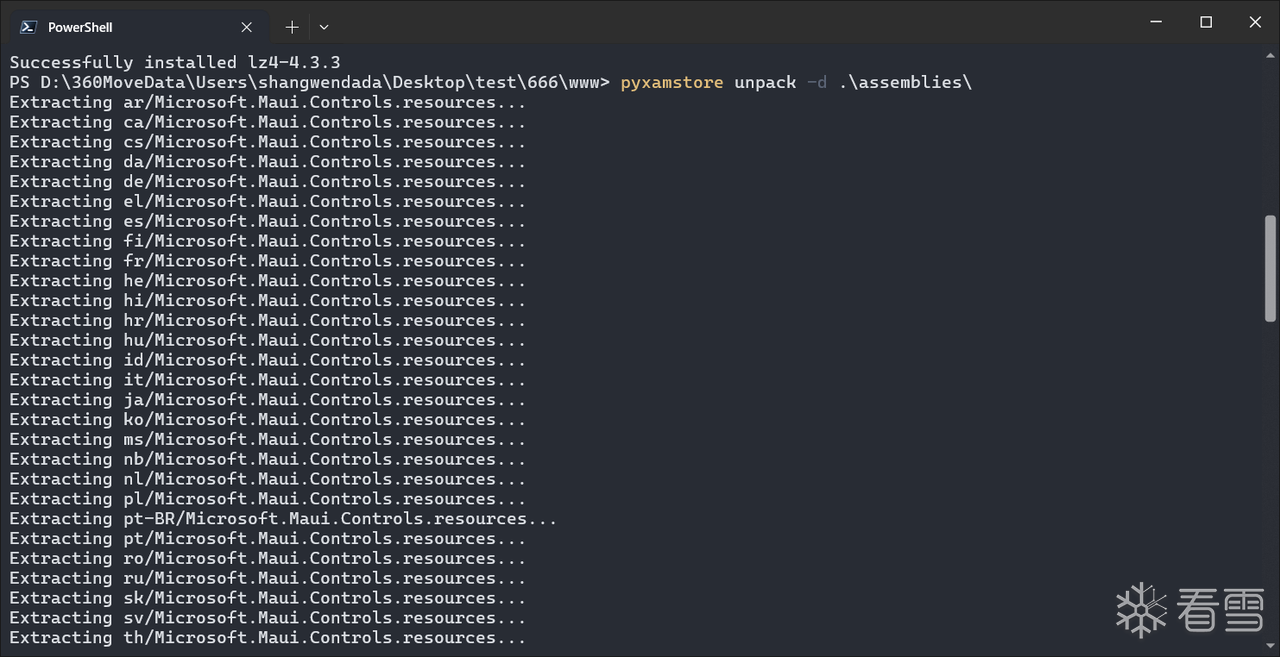This screenshot has height=657, width=1280.
Task: Expand the new tab profile dropdown
Action: tap(324, 27)
